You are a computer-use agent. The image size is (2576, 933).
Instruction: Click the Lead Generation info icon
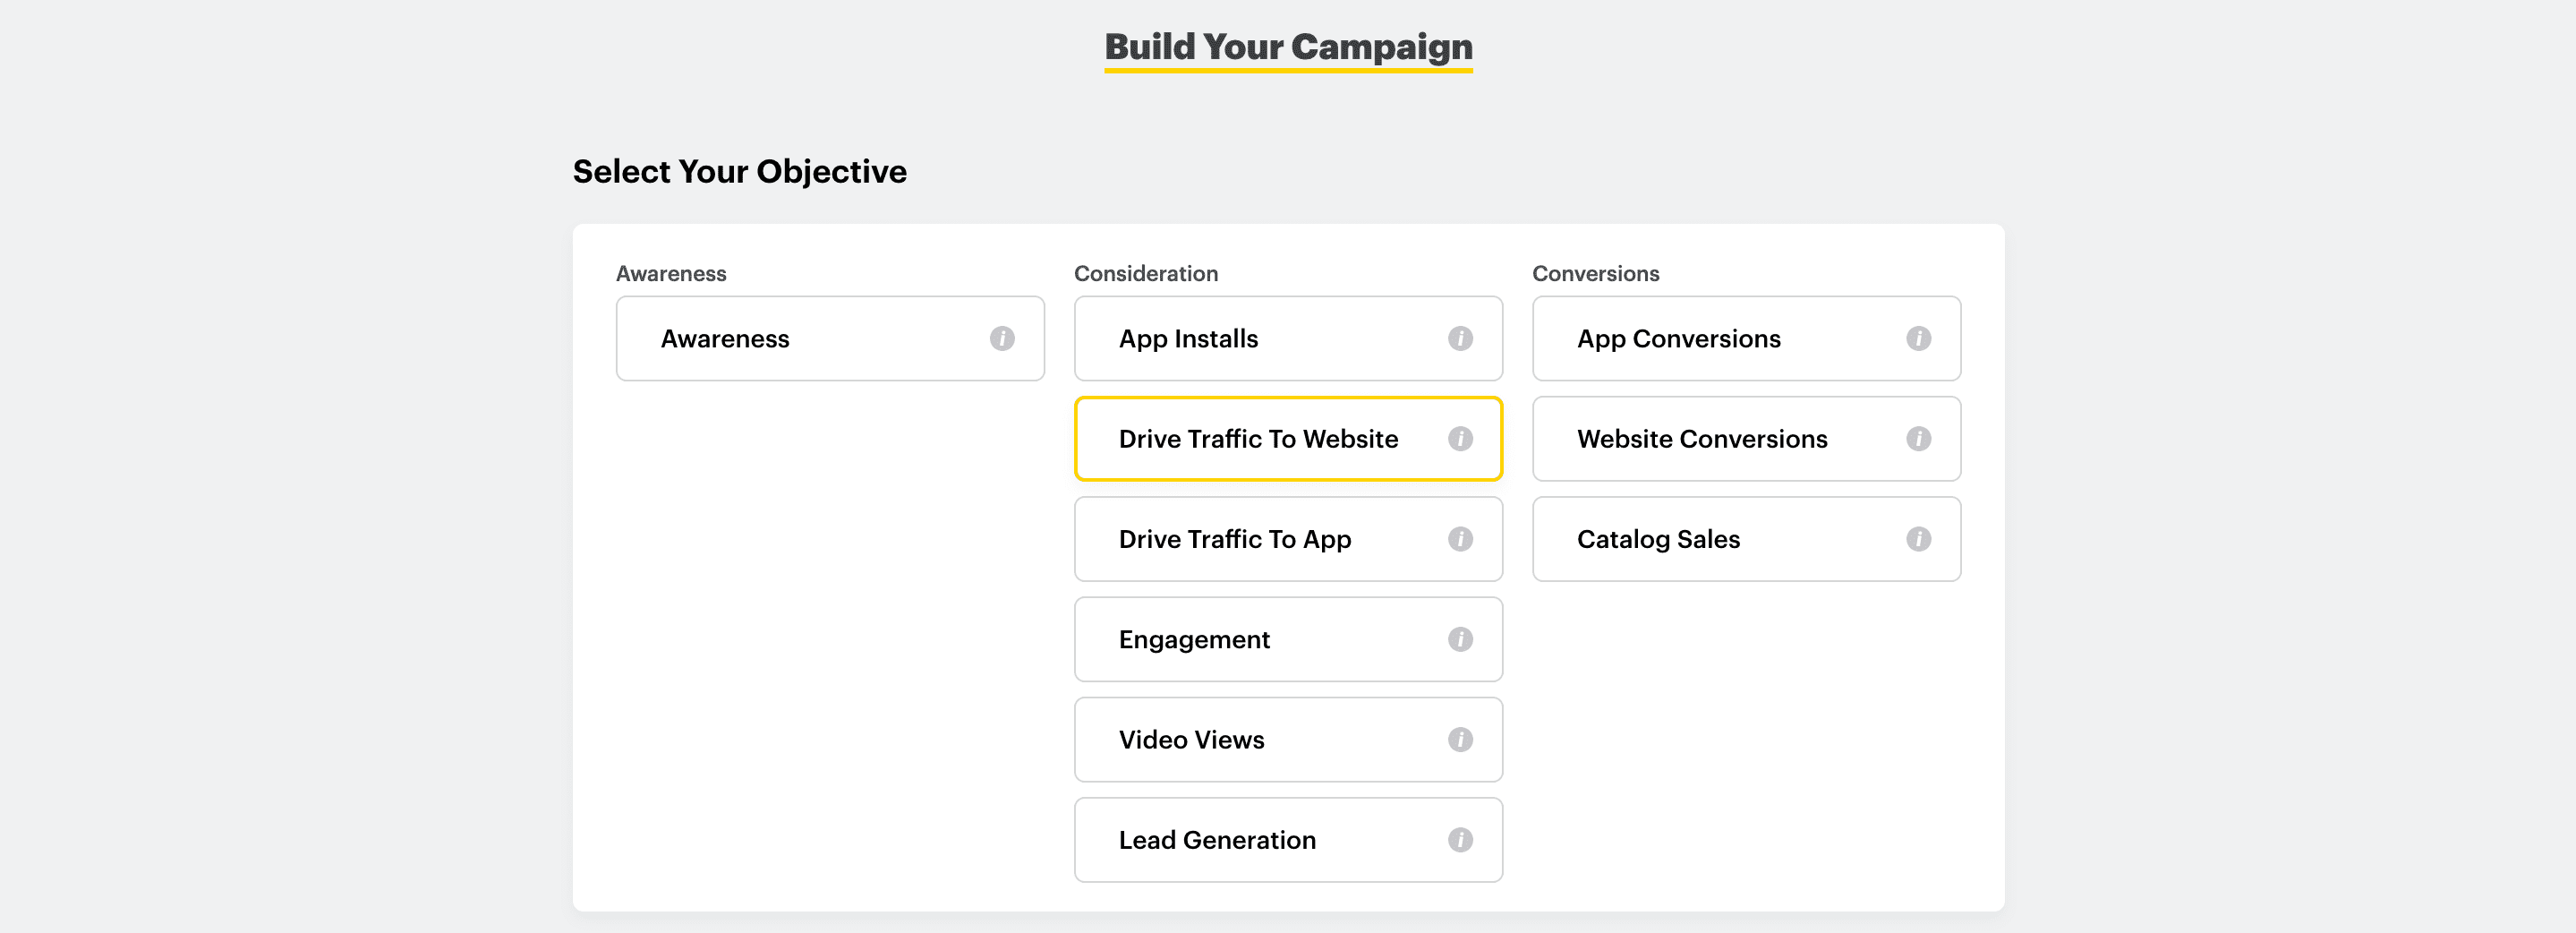tap(1460, 840)
